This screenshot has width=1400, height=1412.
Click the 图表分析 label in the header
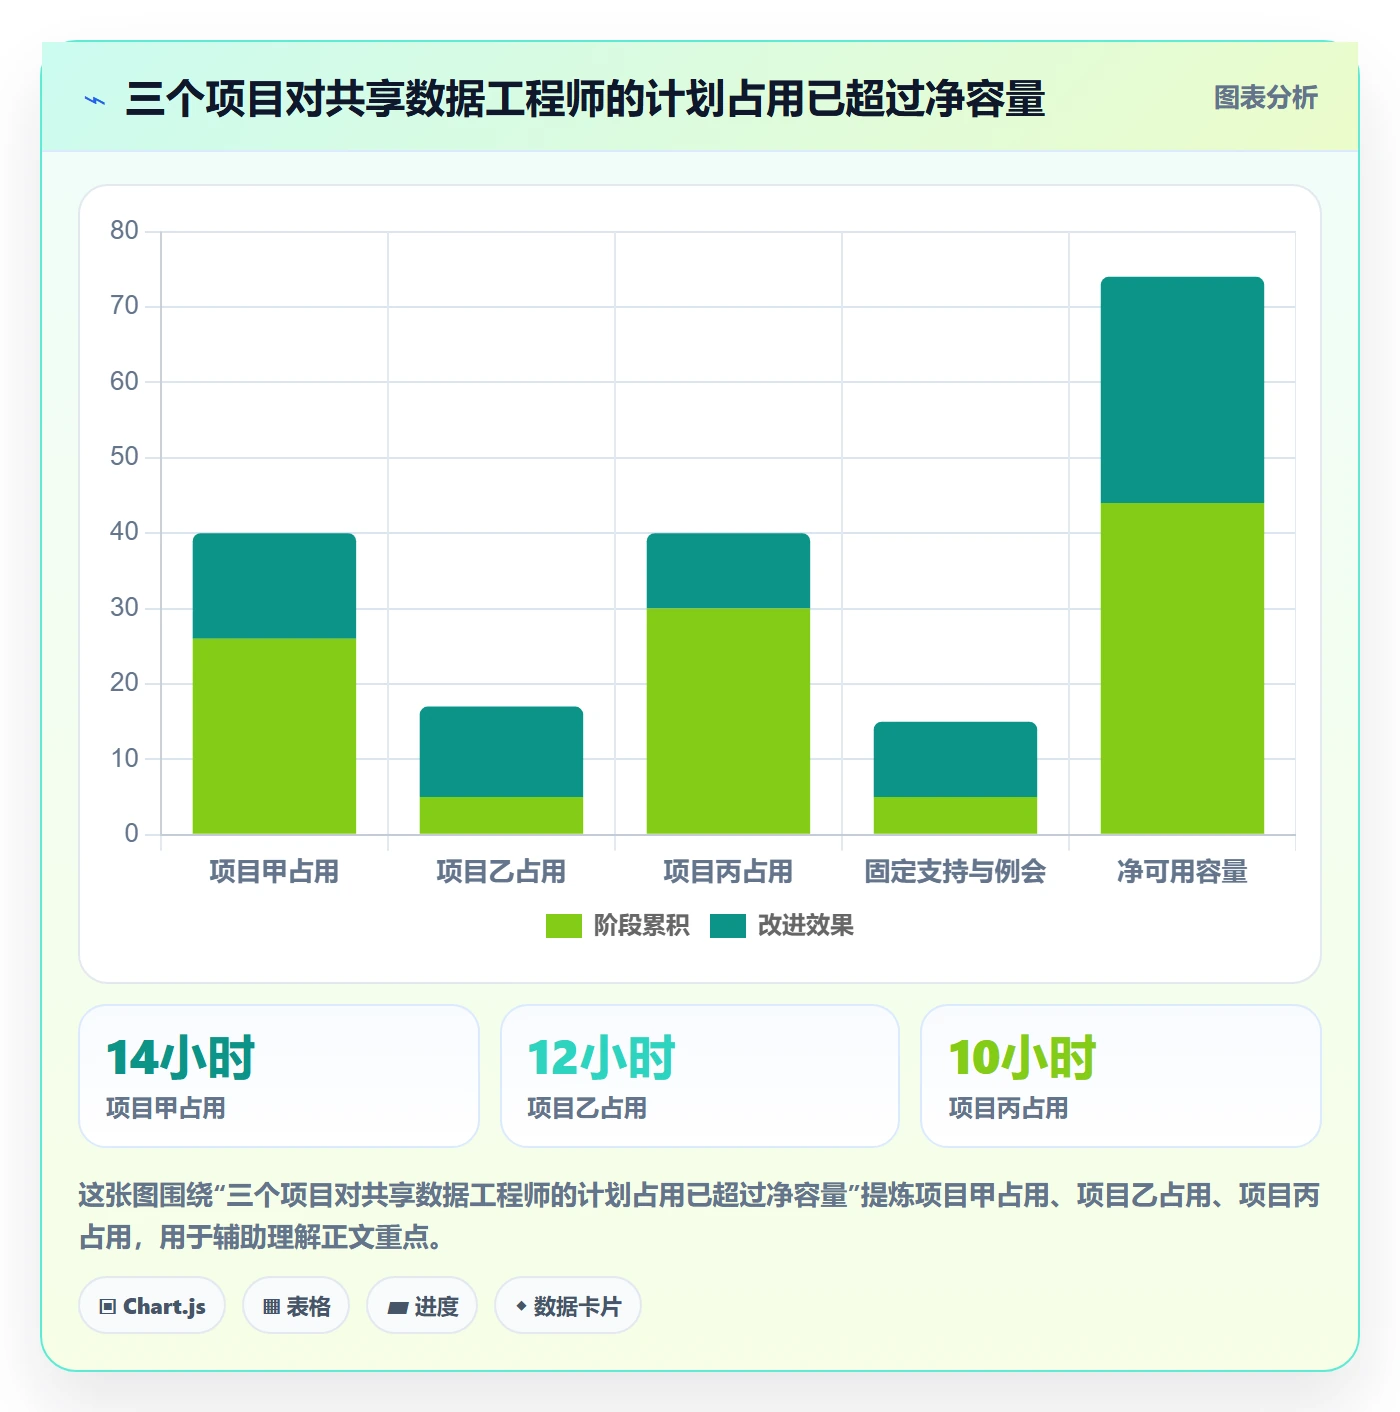click(1266, 98)
